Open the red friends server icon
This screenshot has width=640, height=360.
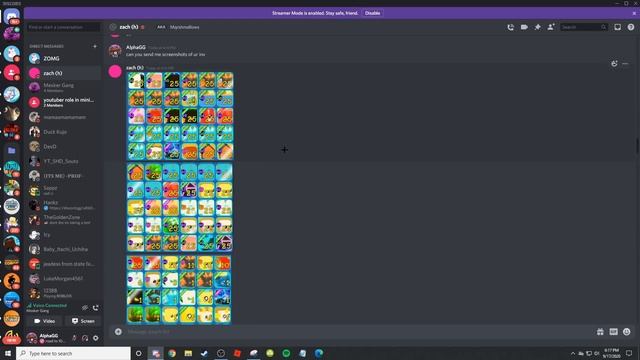pyautogui.click(x=12, y=73)
